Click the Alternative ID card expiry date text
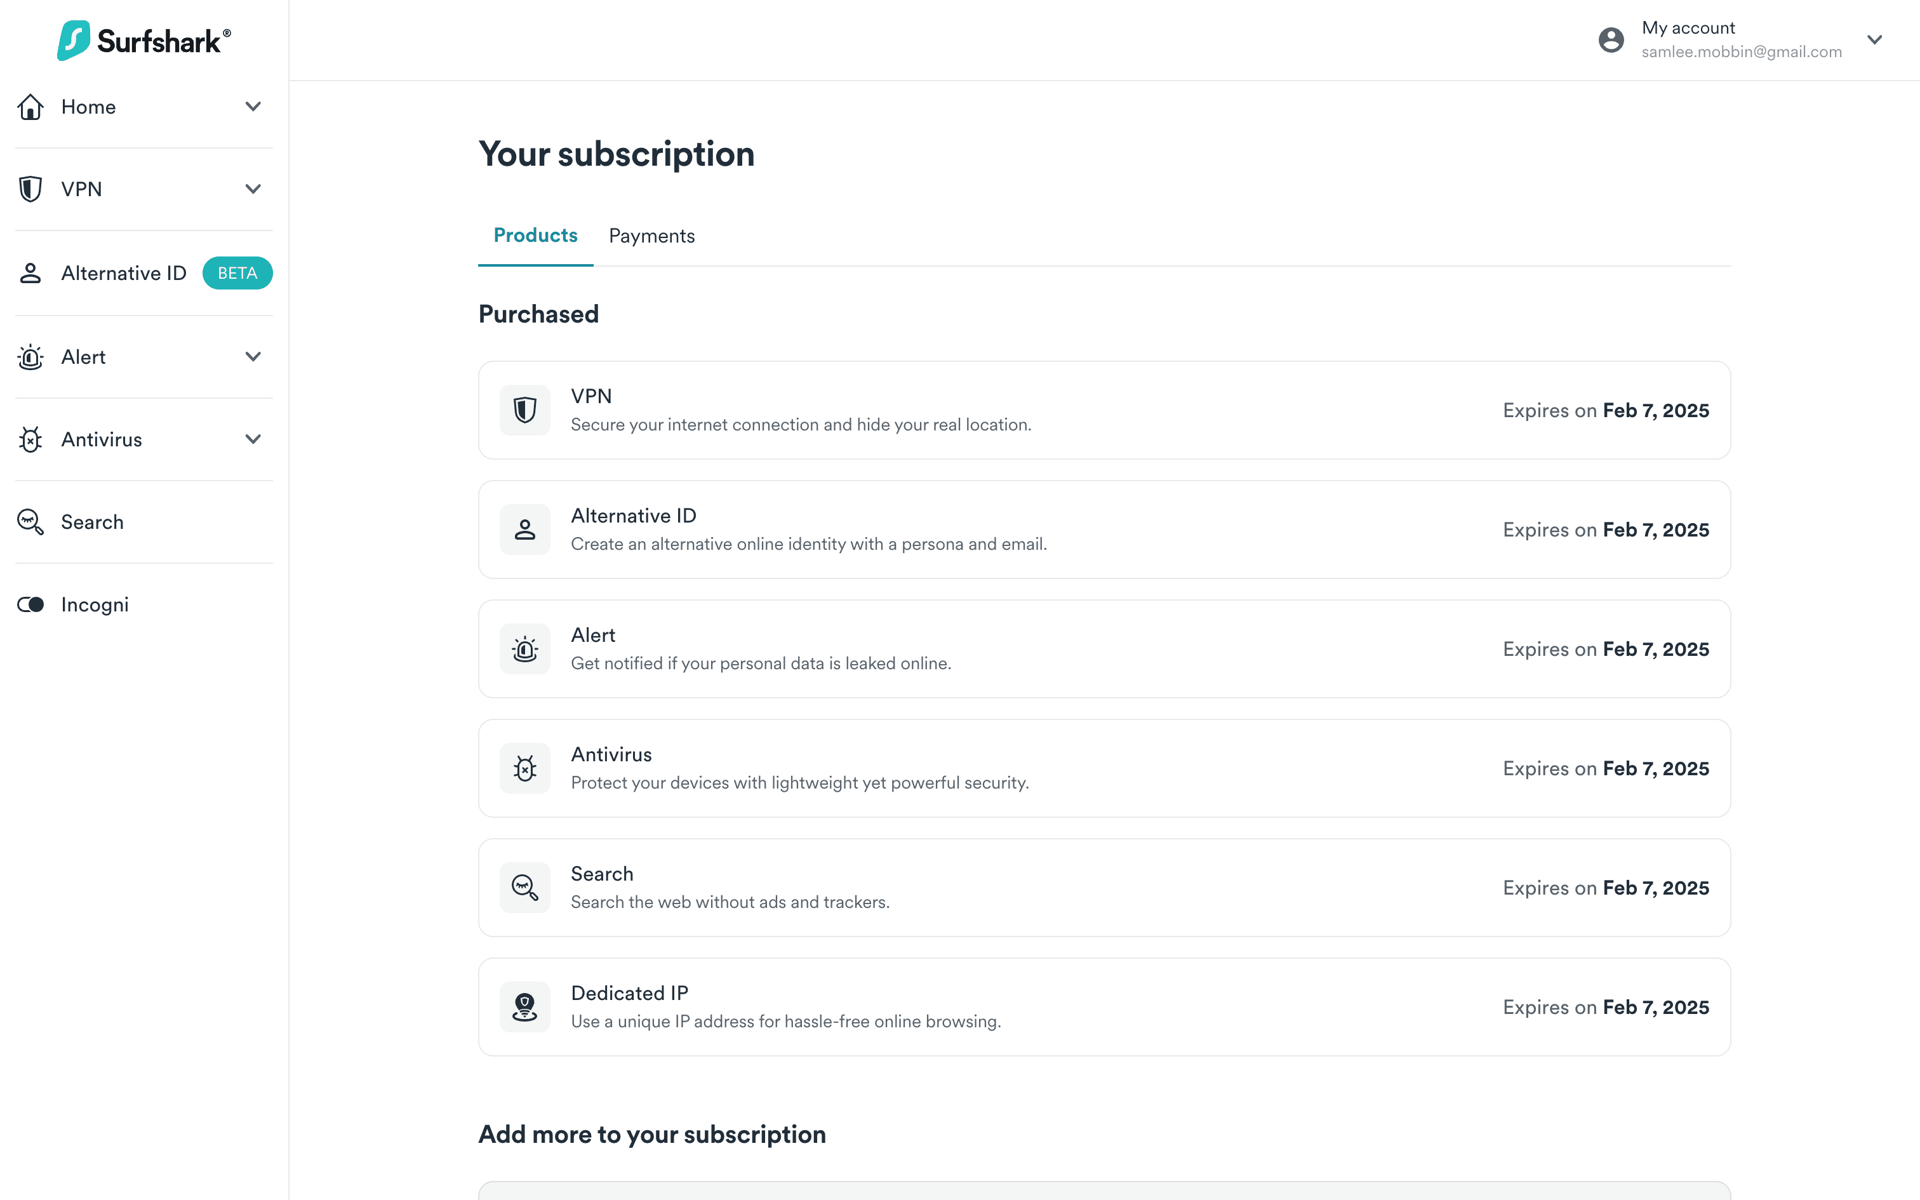1920x1200 pixels. pyautogui.click(x=1606, y=530)
